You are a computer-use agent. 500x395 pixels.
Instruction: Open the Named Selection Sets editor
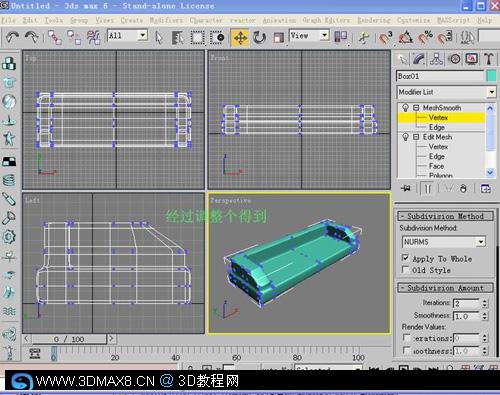click(x=467, y=37)
